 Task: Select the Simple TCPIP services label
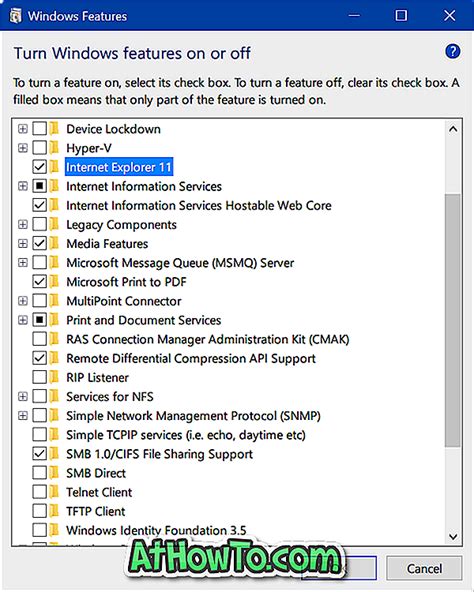186,435
